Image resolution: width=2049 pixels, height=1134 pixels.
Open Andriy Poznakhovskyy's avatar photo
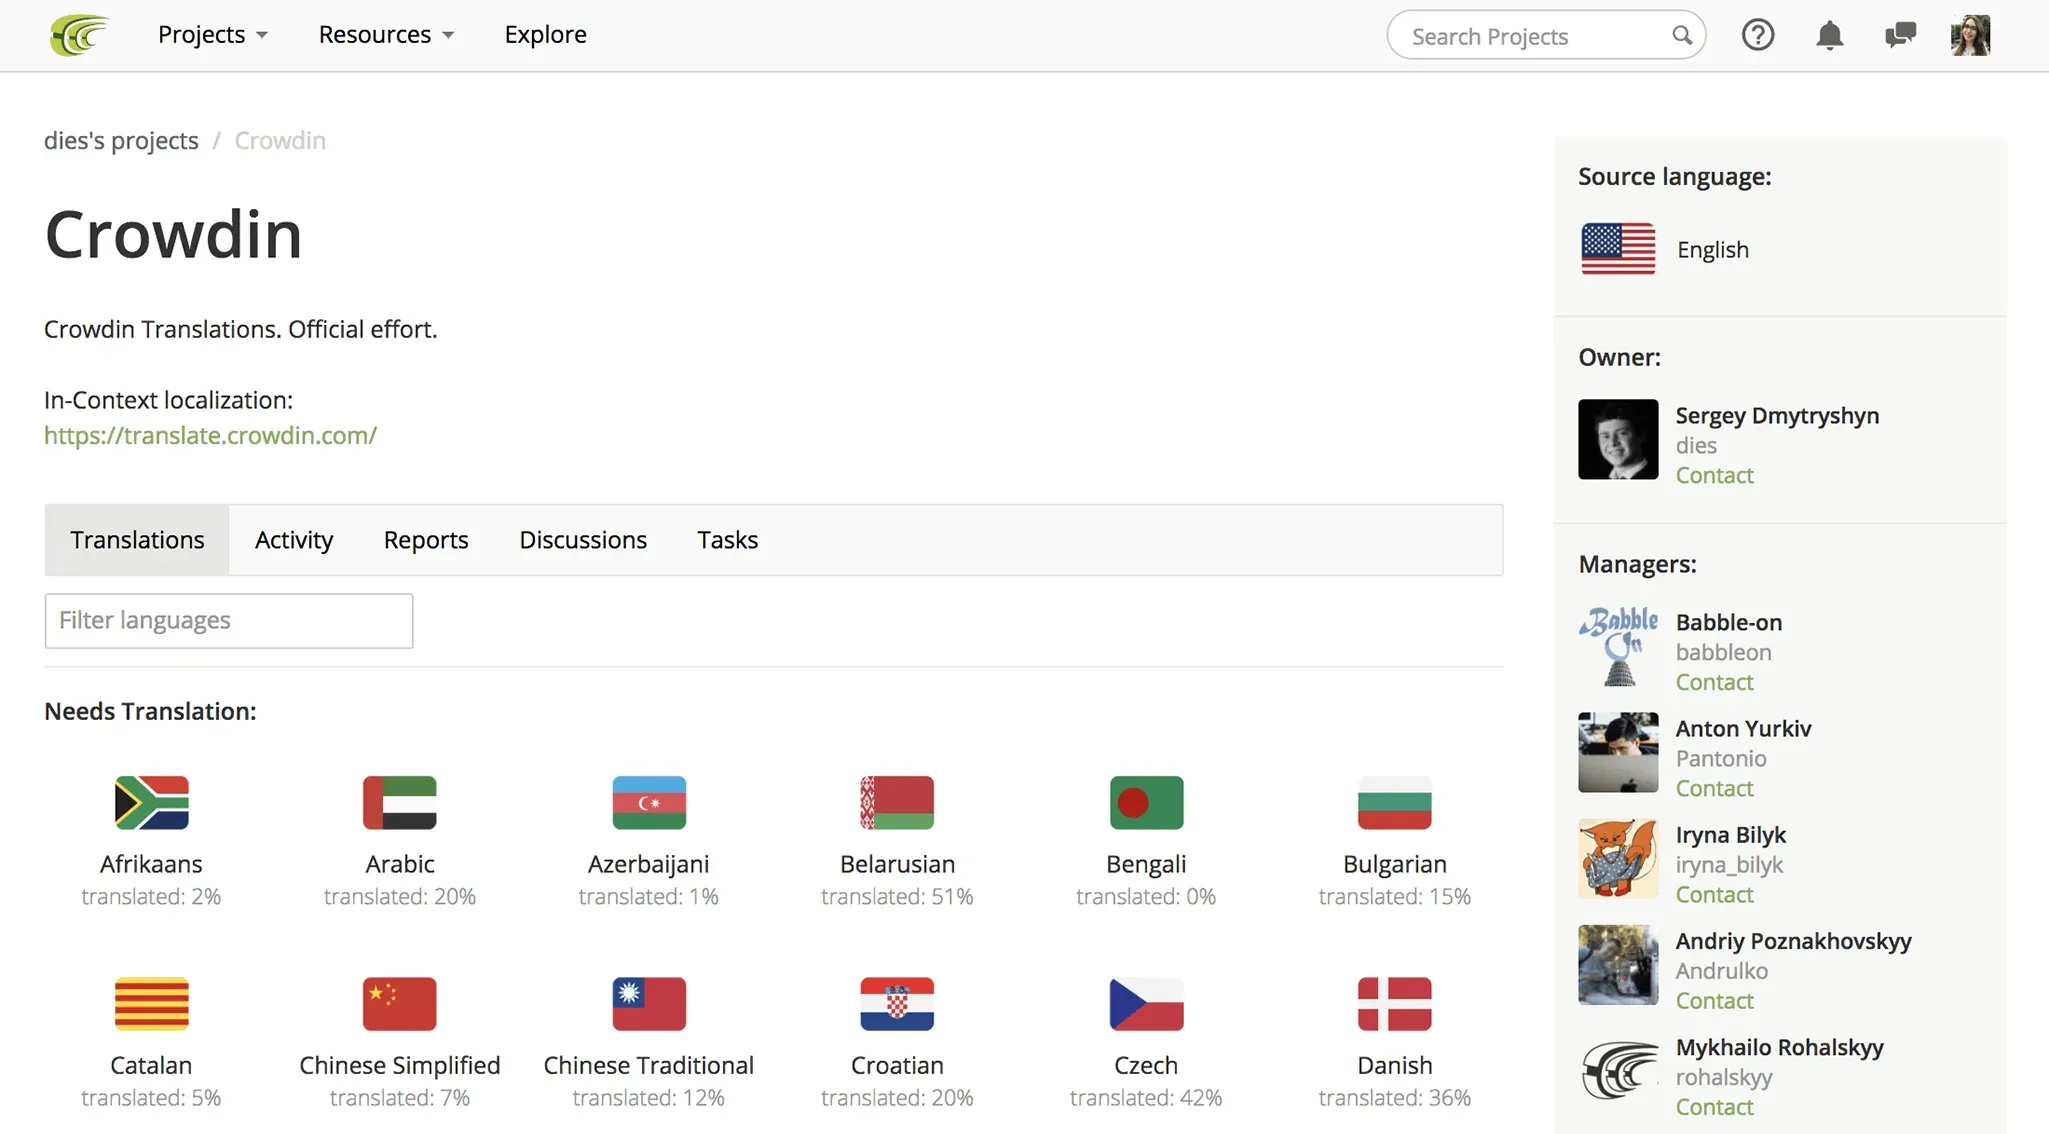coord(1618,964)
